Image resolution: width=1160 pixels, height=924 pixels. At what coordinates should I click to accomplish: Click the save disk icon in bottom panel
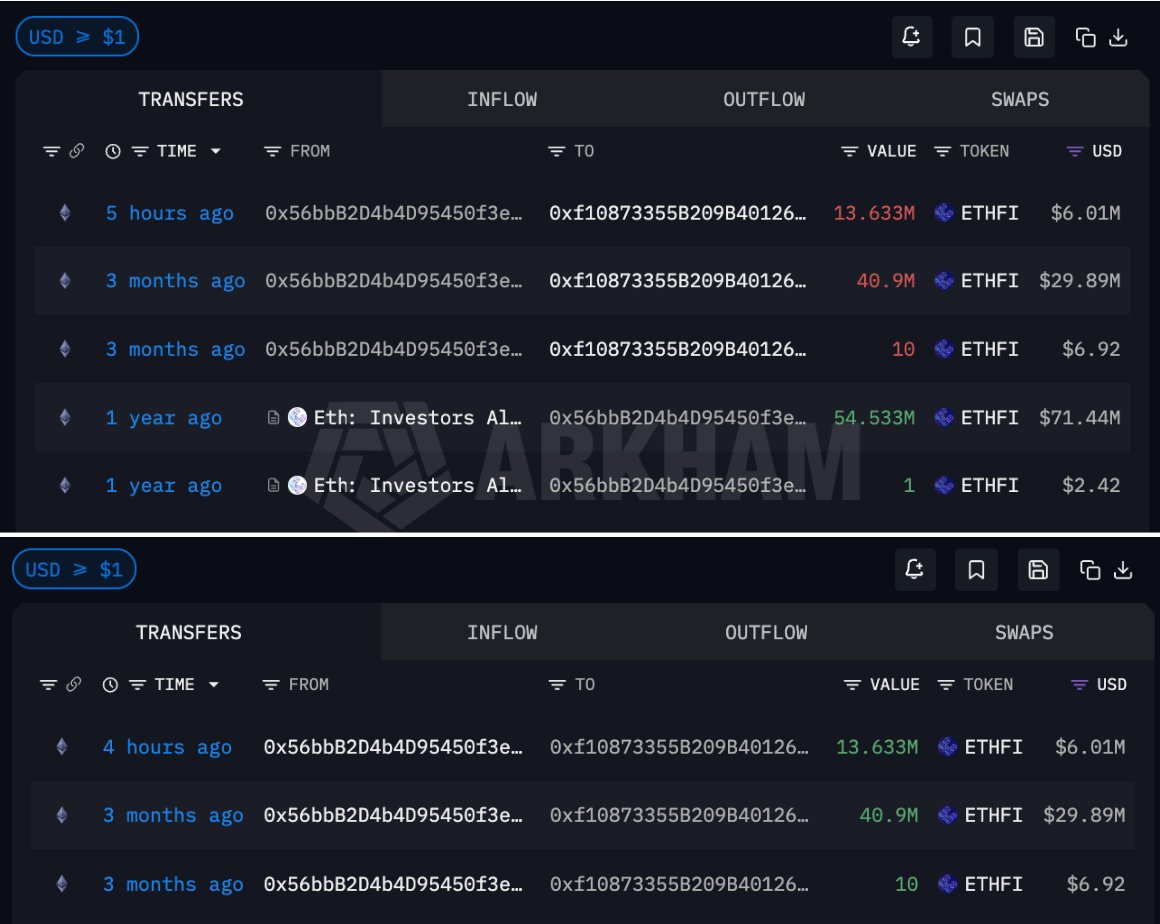point(1038,569)
